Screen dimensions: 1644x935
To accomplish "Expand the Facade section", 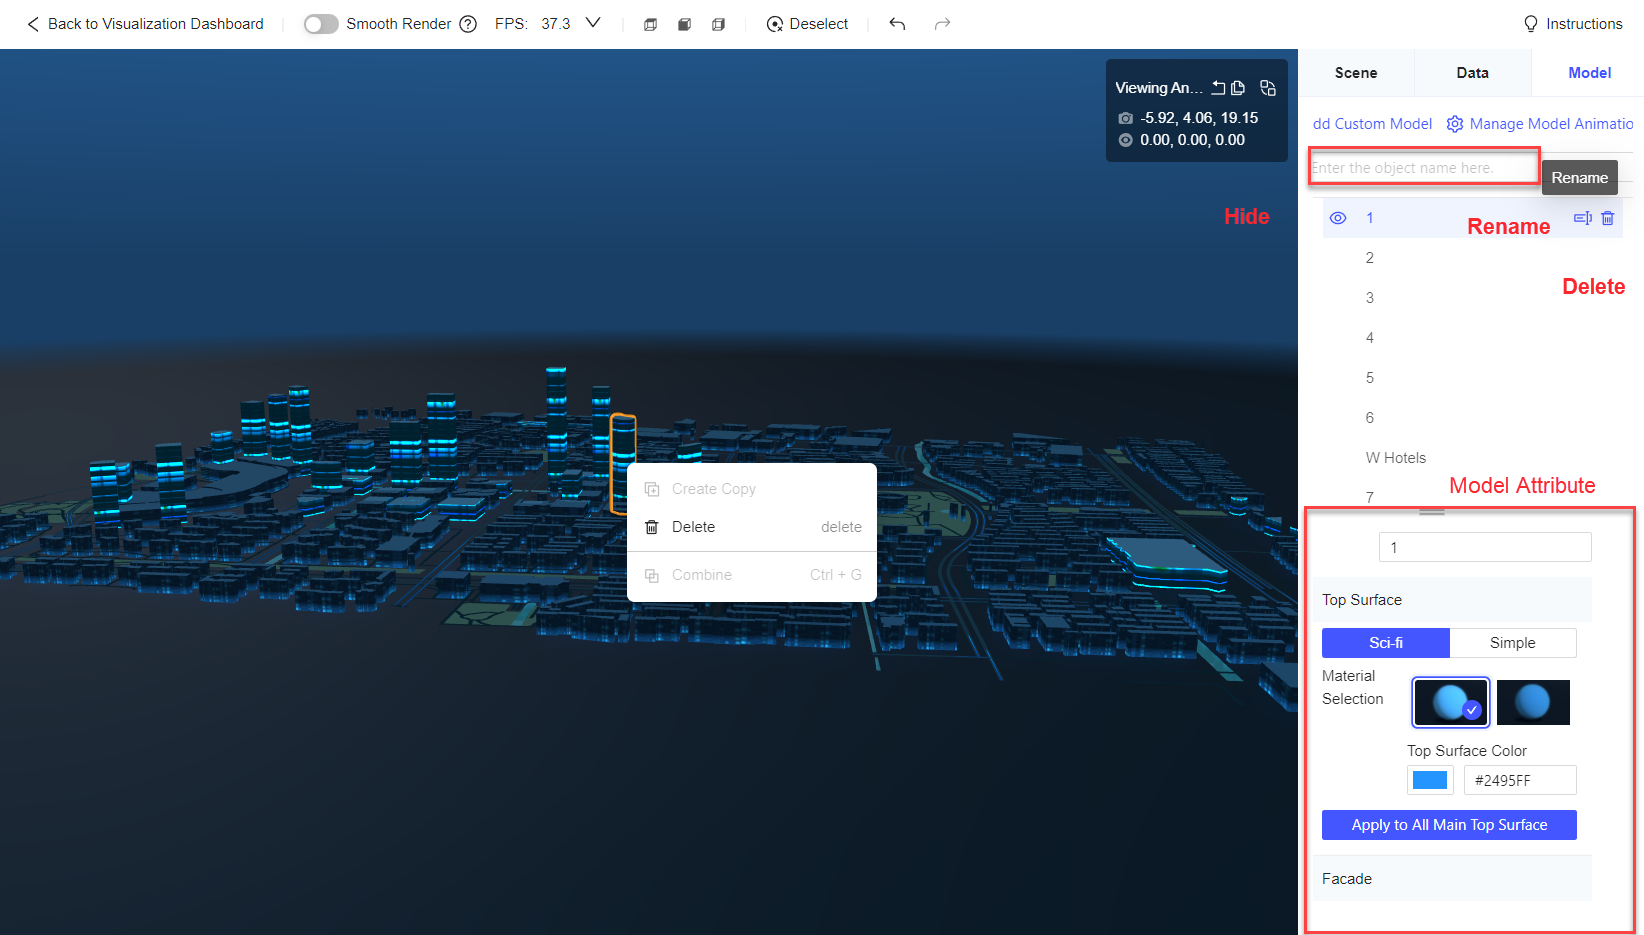I will tap(1450, 878).
